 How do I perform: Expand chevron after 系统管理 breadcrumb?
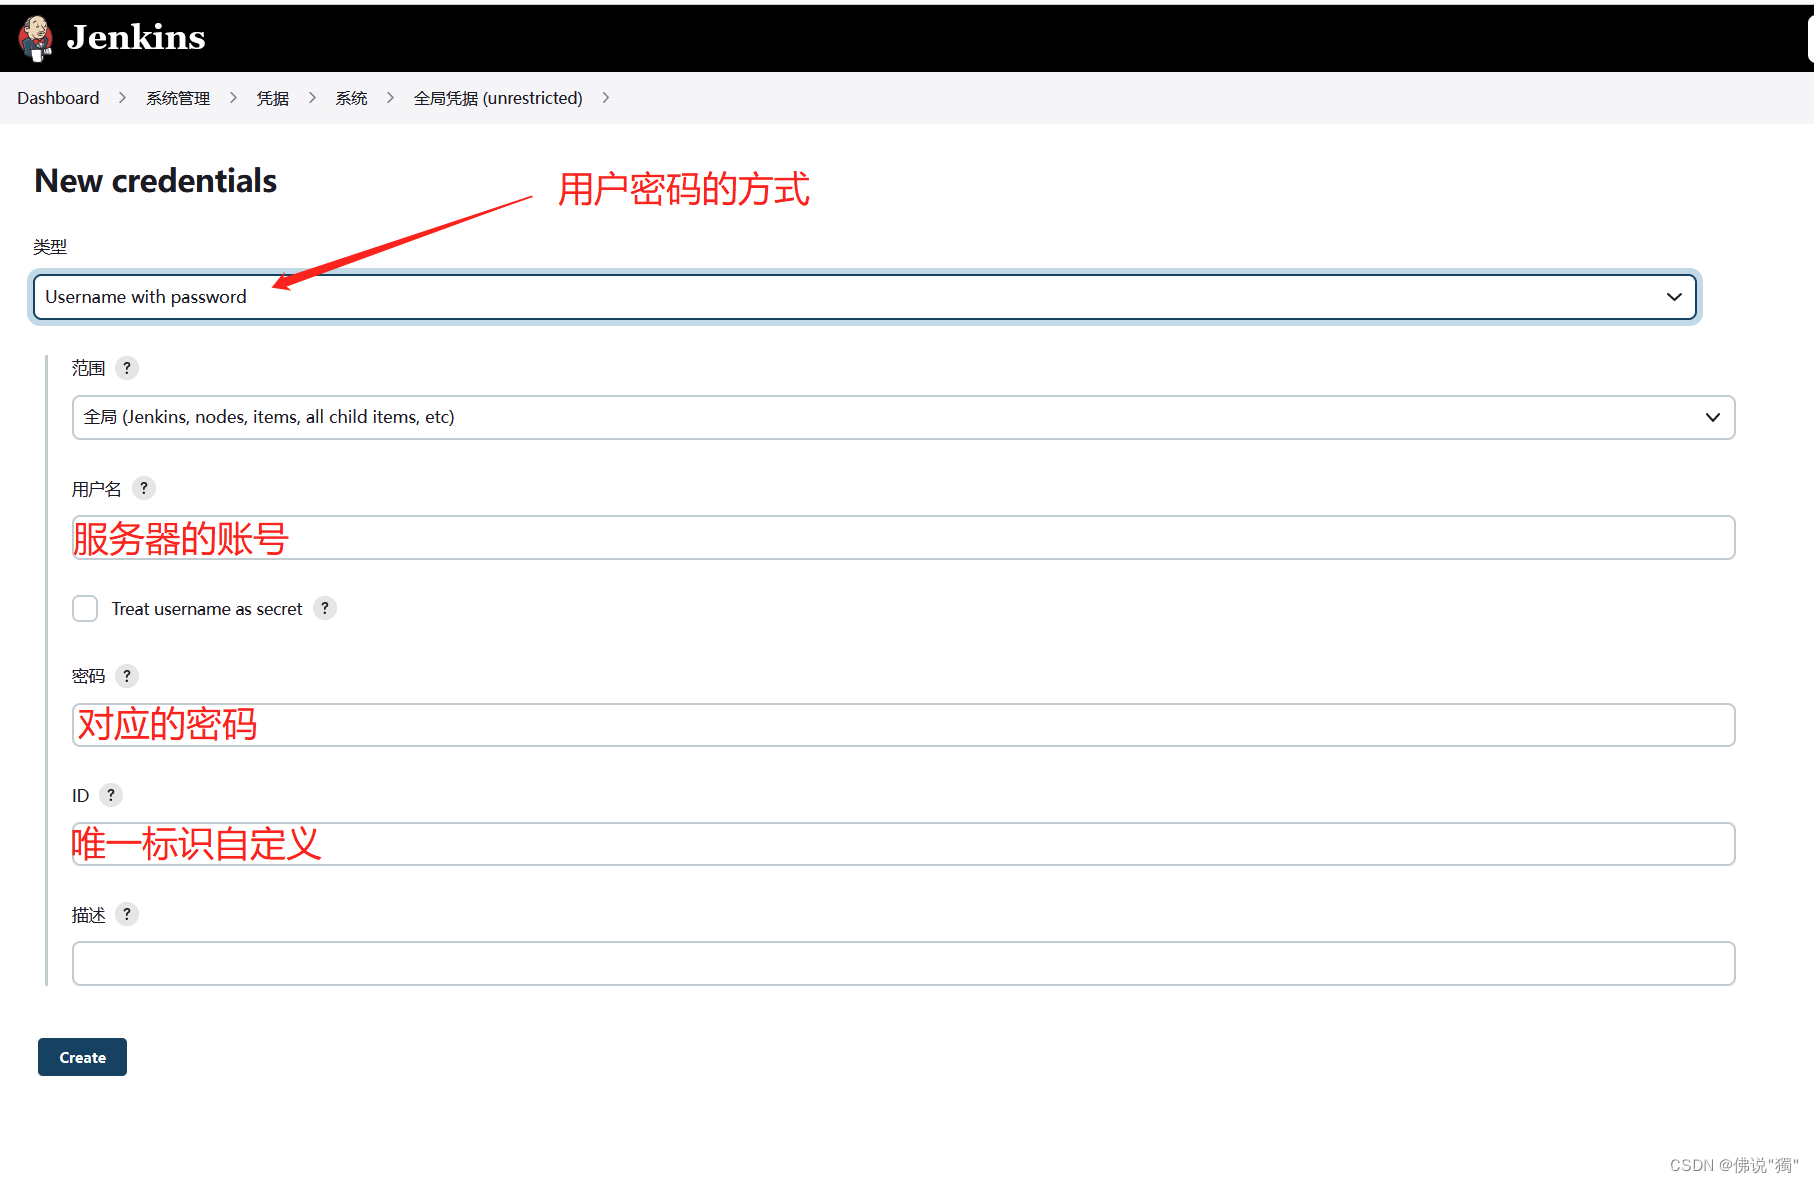coord(233,98)
